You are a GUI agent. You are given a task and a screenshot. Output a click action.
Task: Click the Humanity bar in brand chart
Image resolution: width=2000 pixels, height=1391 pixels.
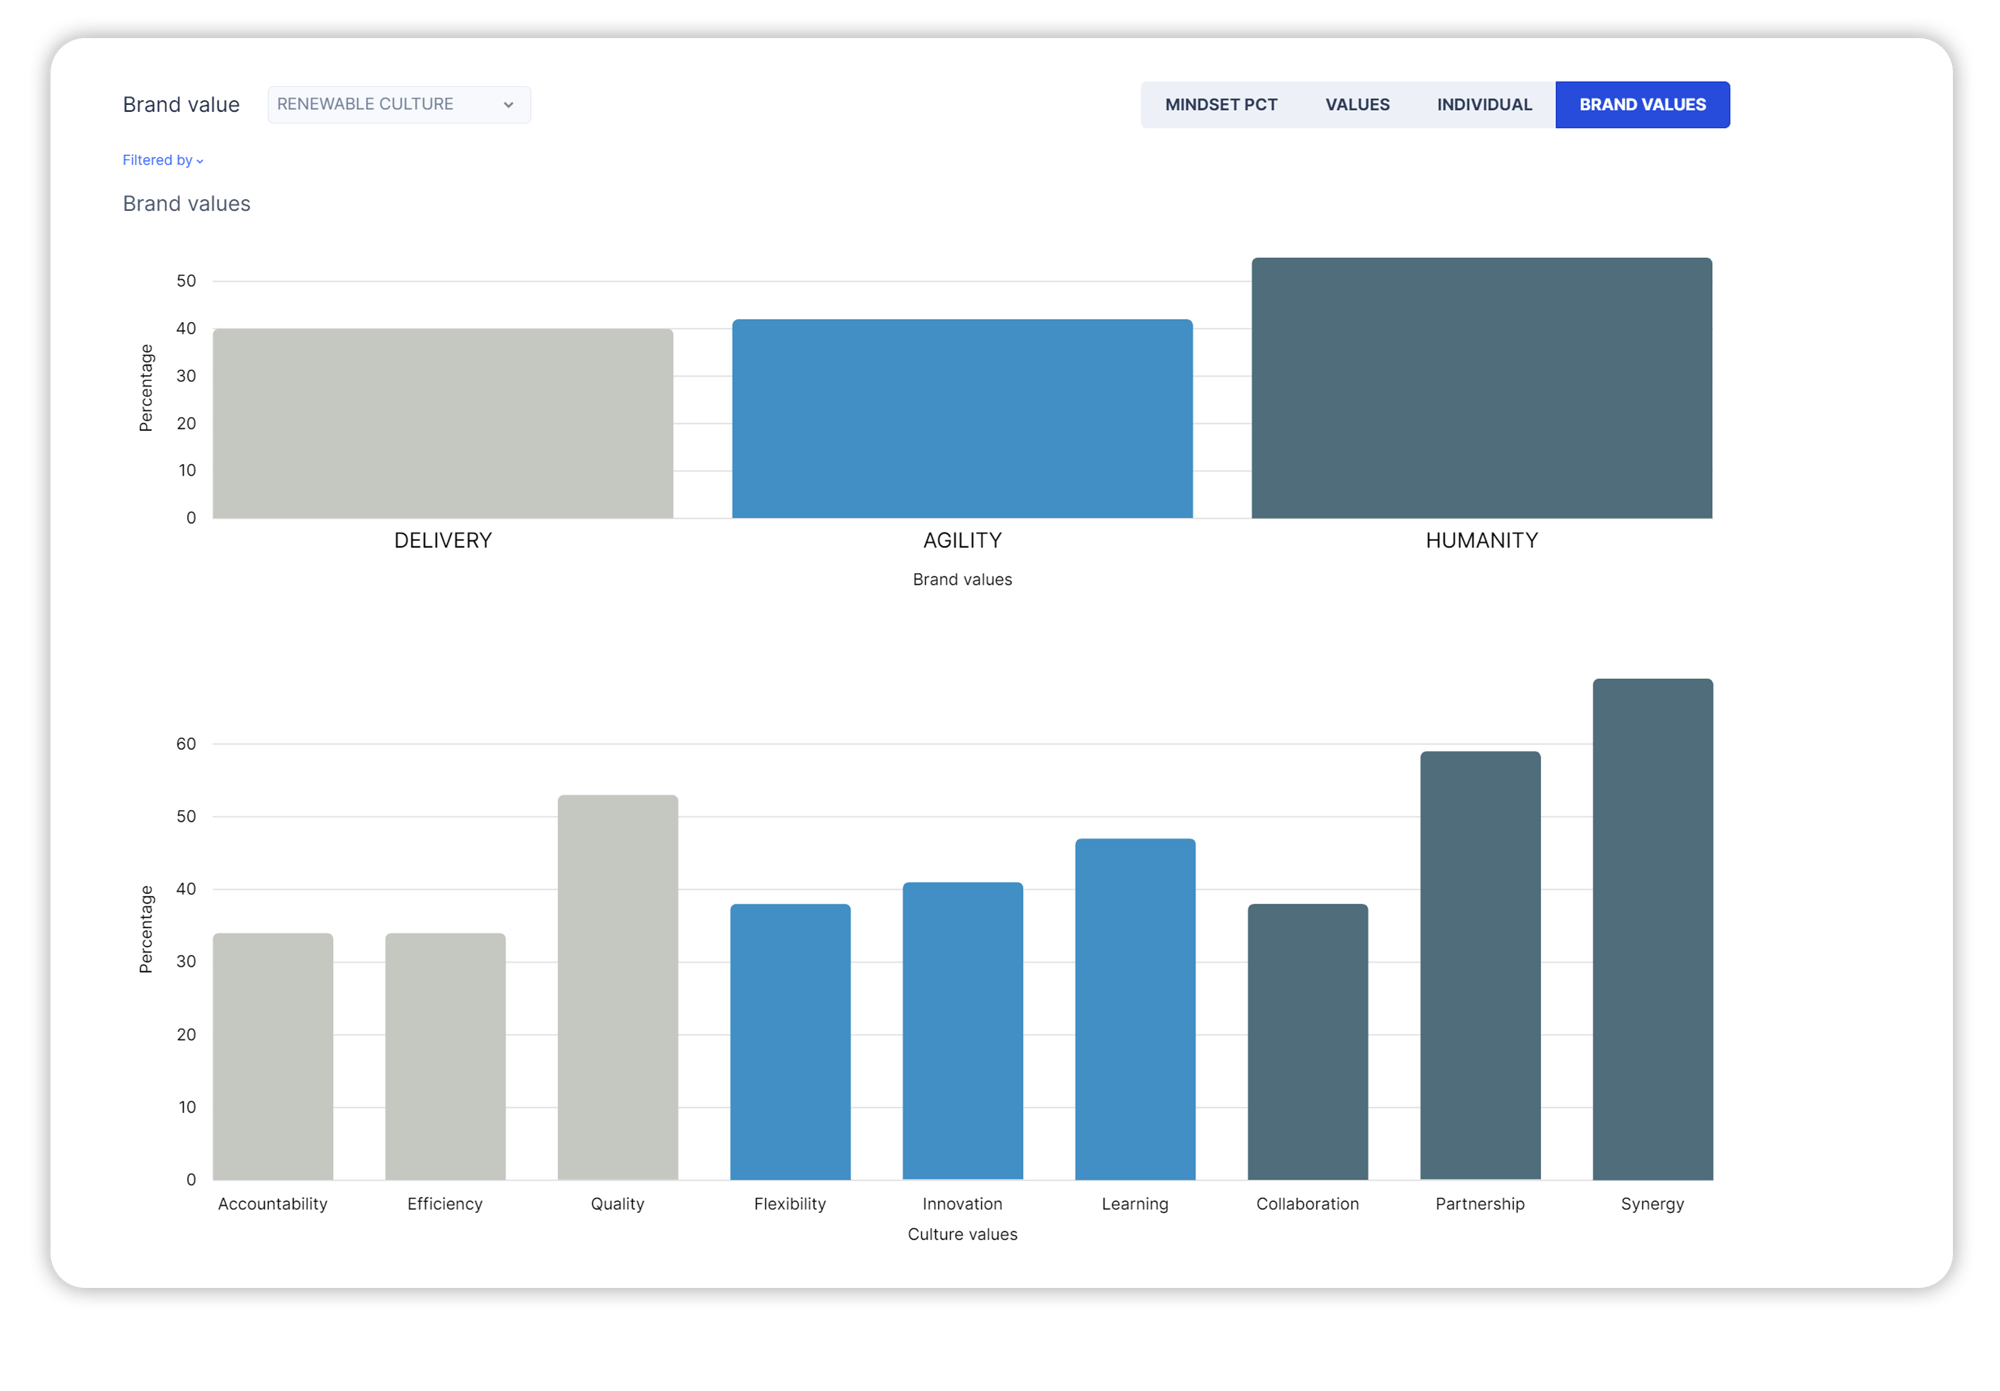tap(1481, 388)
